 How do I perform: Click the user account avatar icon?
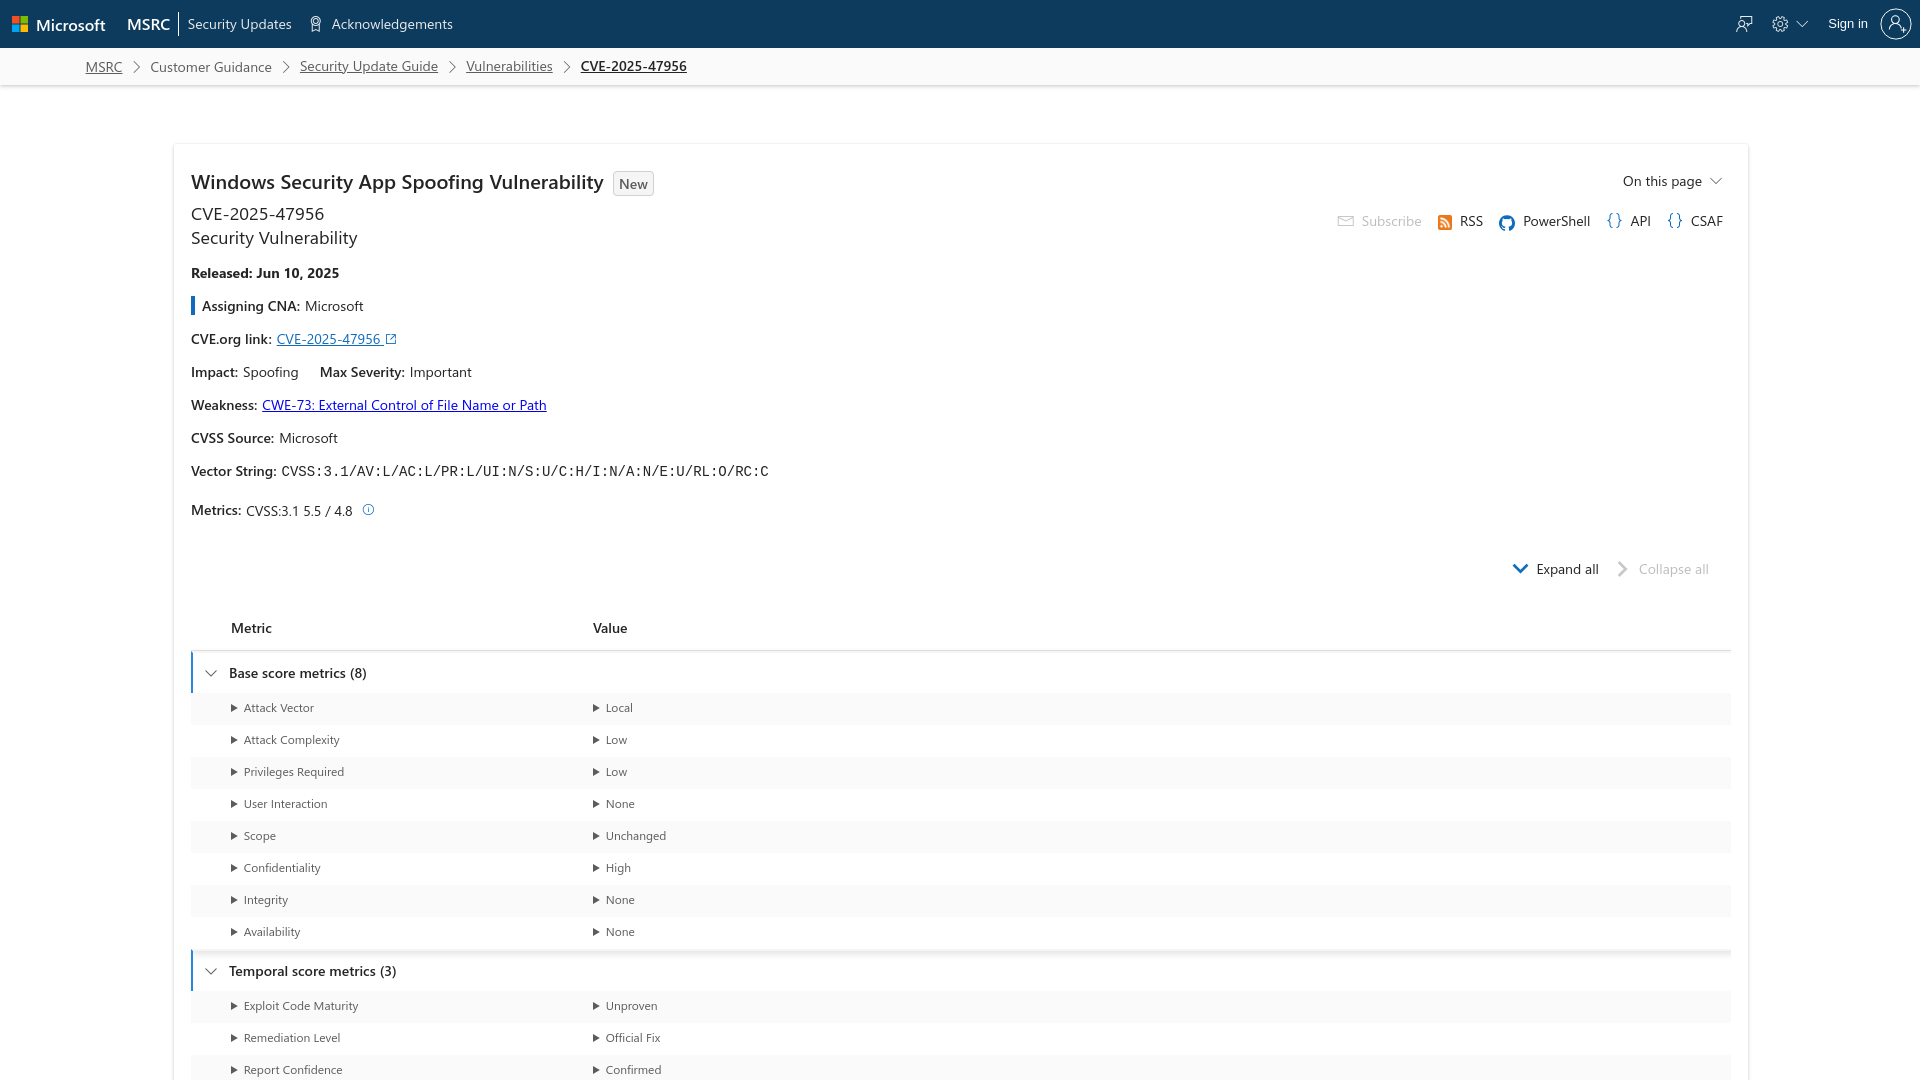(x=1895, y=24)
